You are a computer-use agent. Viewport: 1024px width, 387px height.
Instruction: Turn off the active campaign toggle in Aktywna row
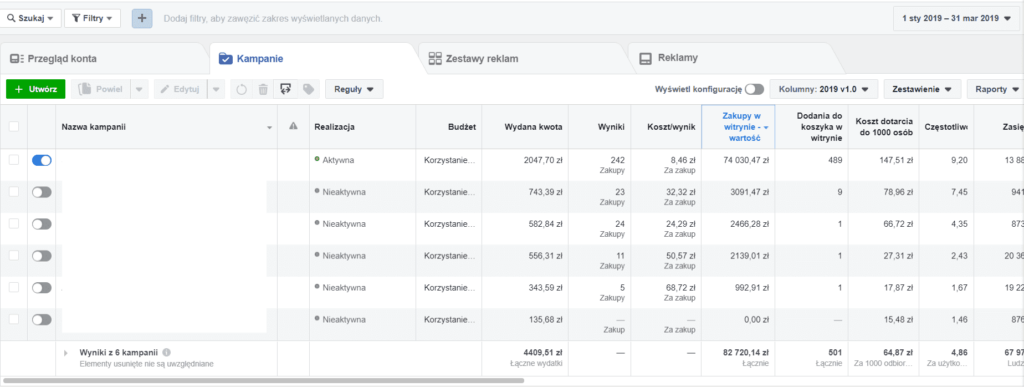[x=42, y=161]
